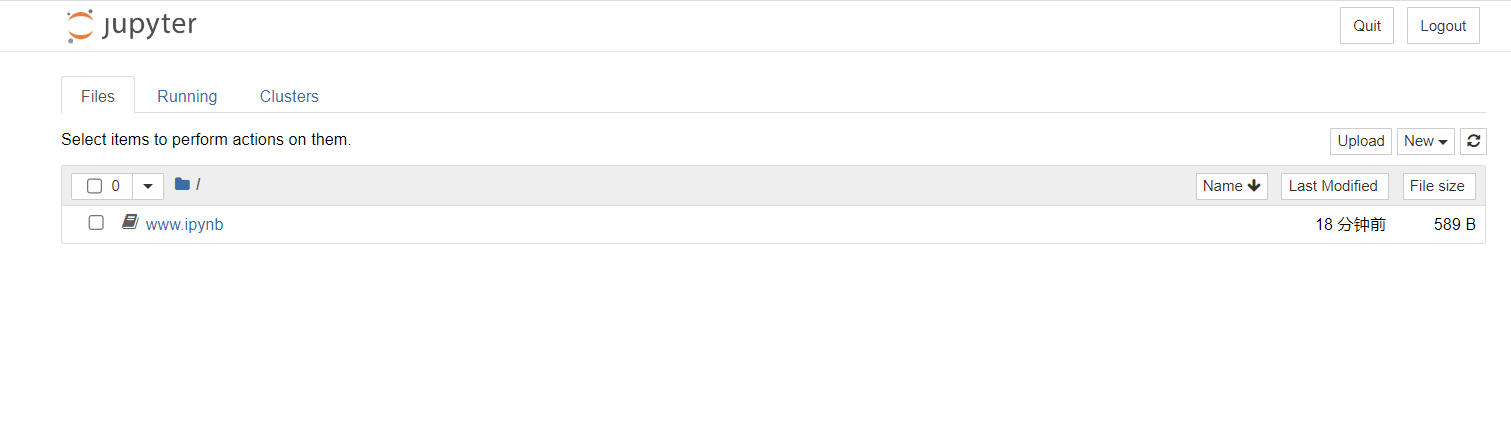Click the Name sort arrow
The image size is (1511, 429).
[x=1254, y=186]
